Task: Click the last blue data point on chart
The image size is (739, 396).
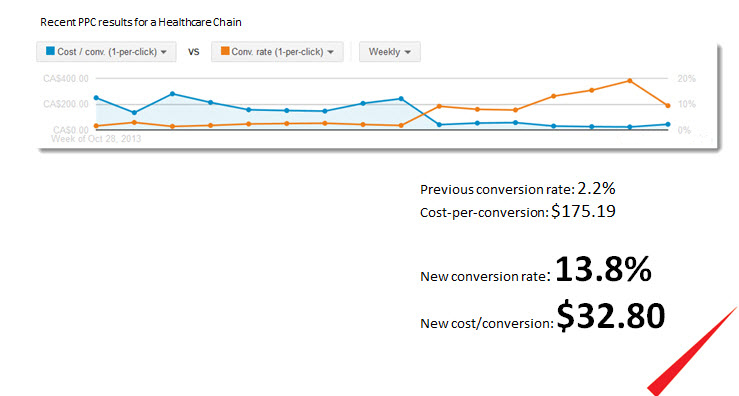Action: tap(668, 124)
